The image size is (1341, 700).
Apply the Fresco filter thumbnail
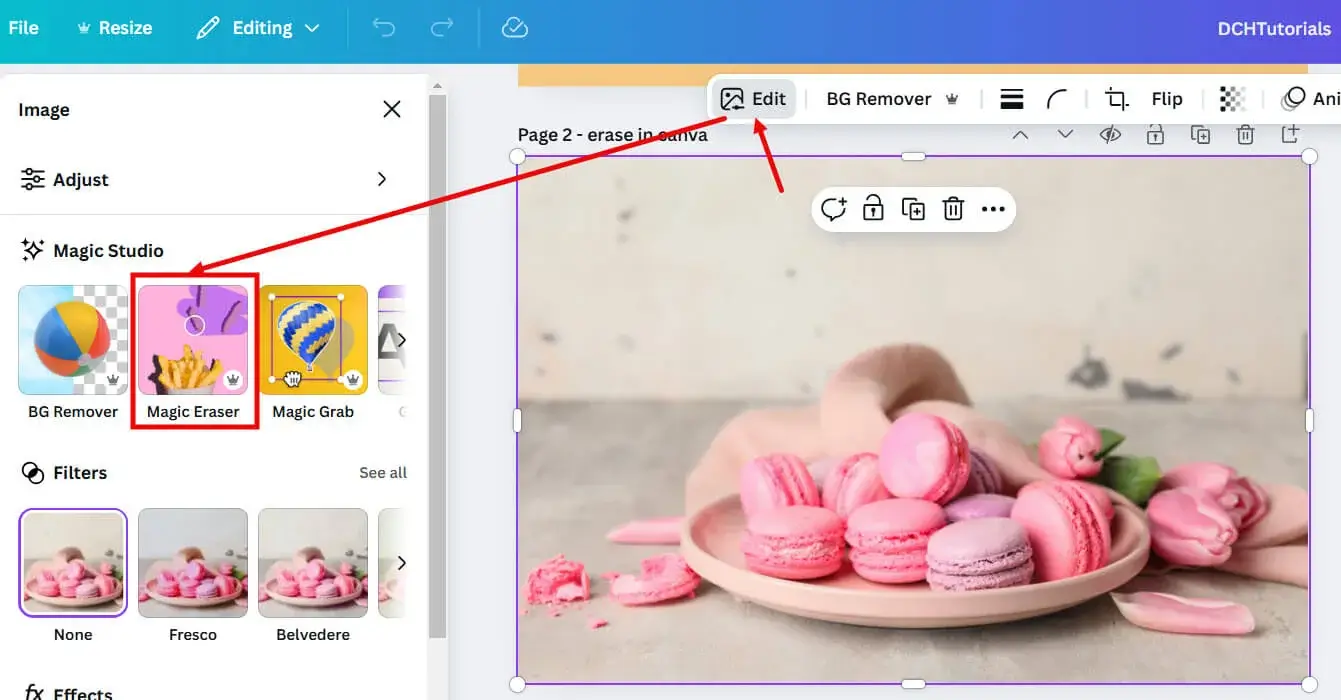pos(192,562)
